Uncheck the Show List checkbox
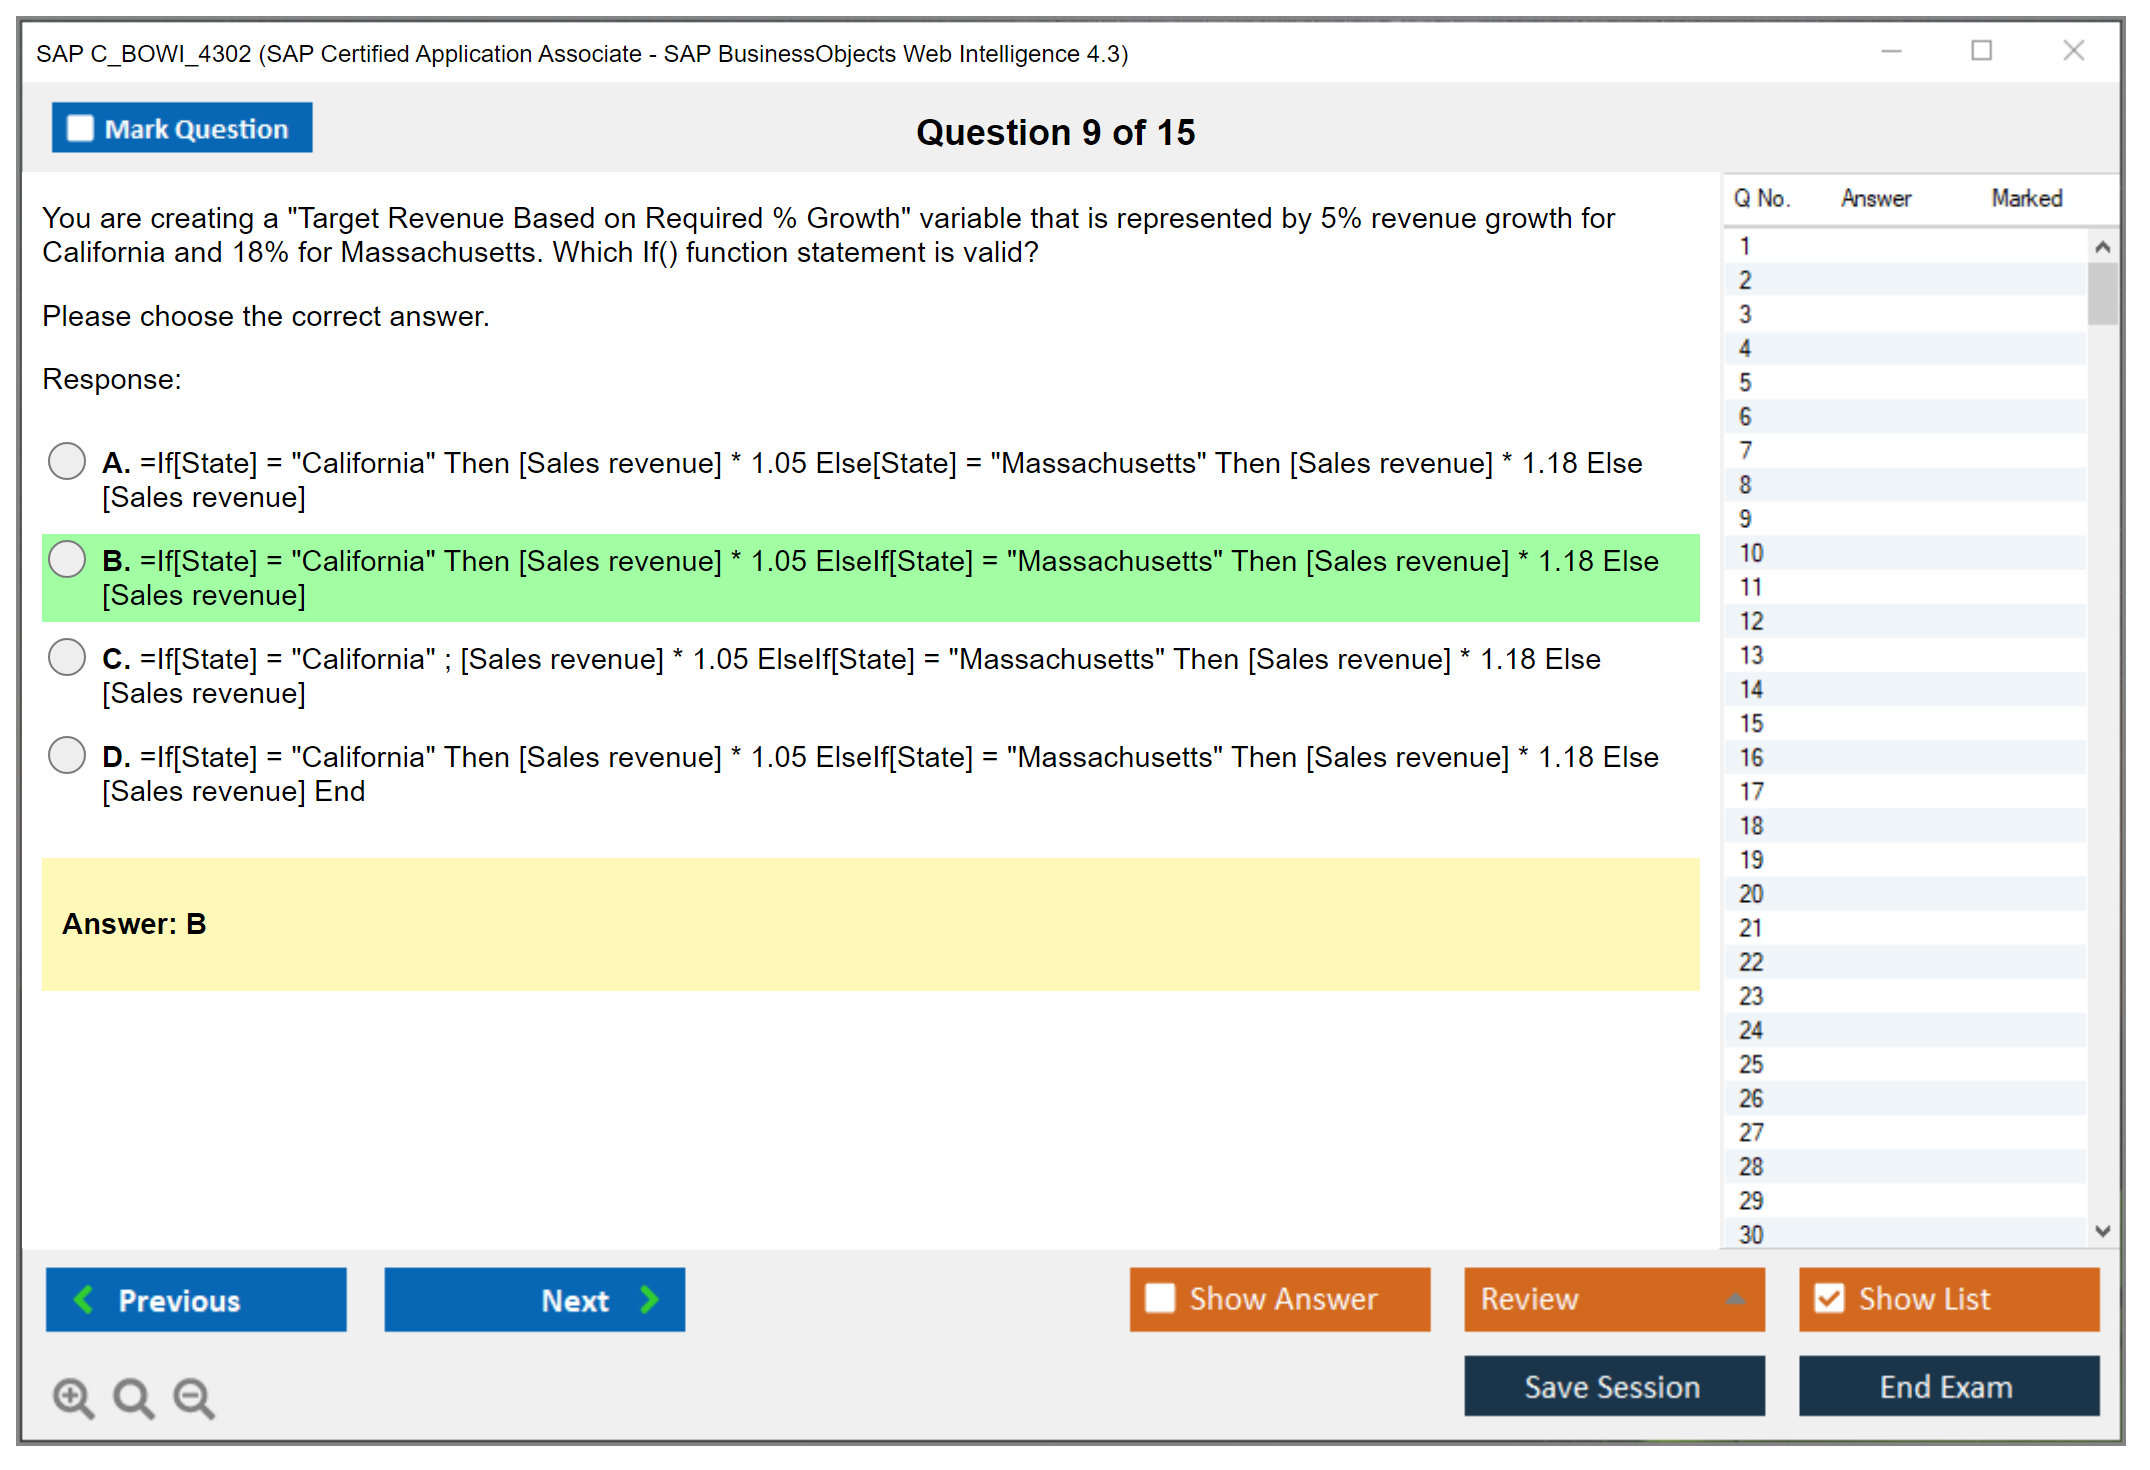2150x1470 pixels. (1829, 1298)
